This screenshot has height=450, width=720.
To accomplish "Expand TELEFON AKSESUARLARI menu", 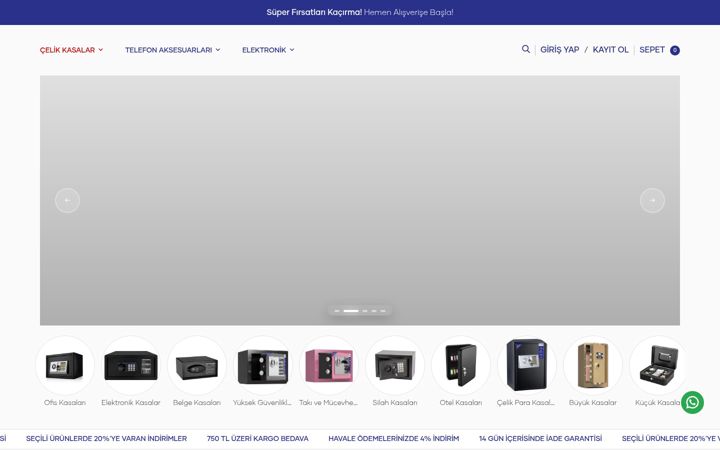I will pos(173,50).
